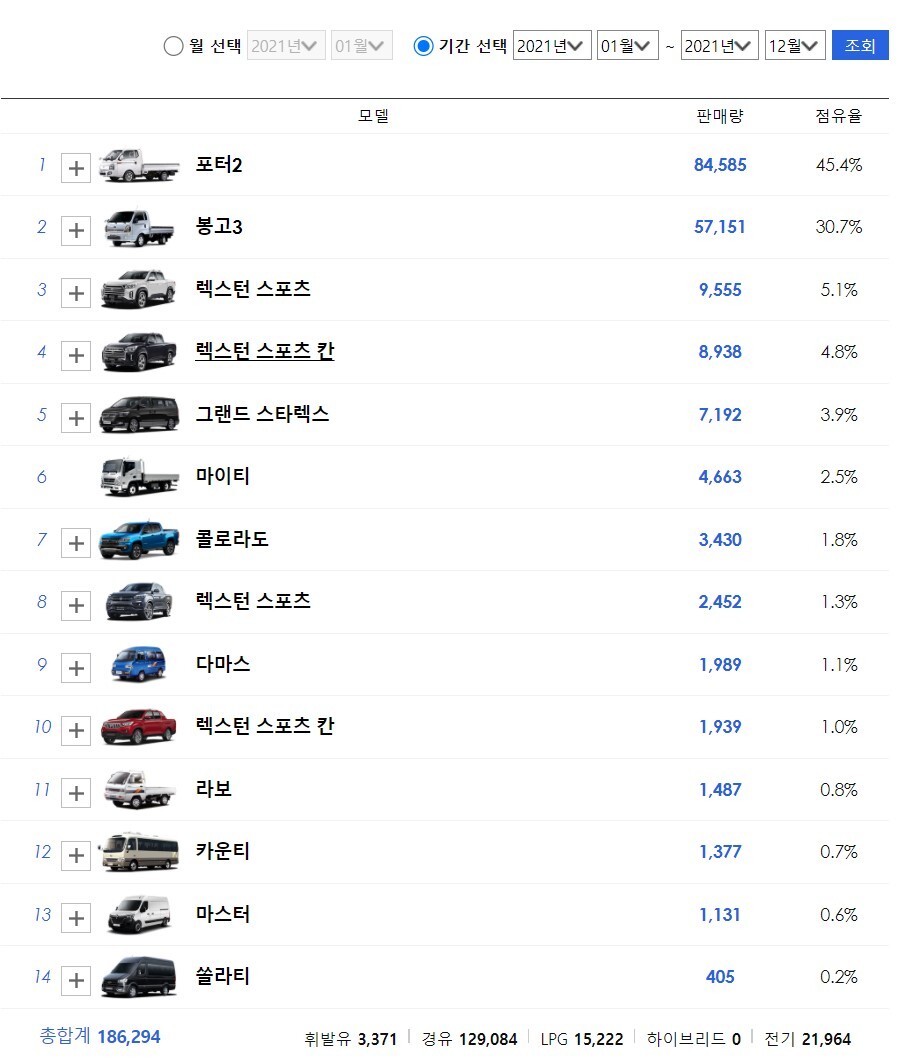Click the 전기 21,964 fuel total

pyautogui.click(x=808, y=1039)
